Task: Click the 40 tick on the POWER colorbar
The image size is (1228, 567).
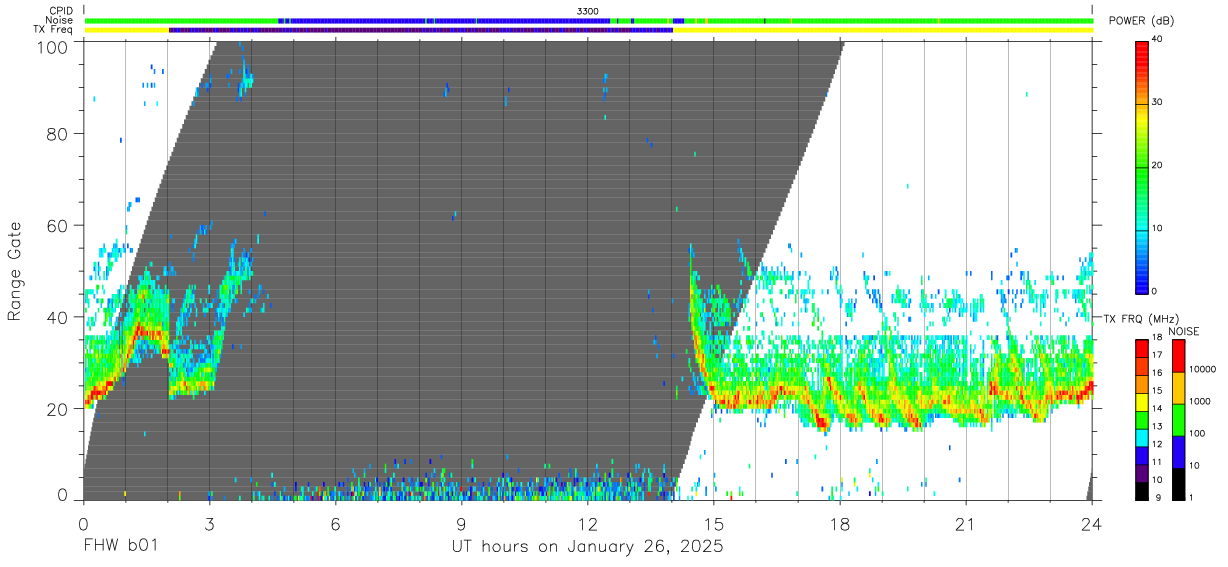Action: pos(1156,39)
